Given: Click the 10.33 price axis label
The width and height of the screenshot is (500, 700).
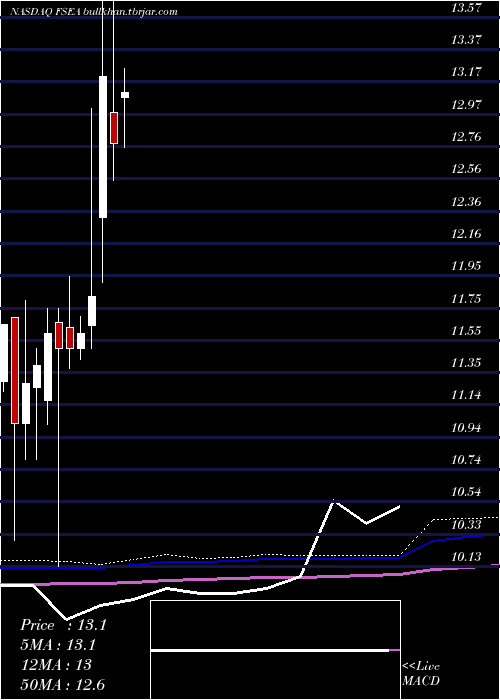Looking at the screenshot, I should [466, 525].
